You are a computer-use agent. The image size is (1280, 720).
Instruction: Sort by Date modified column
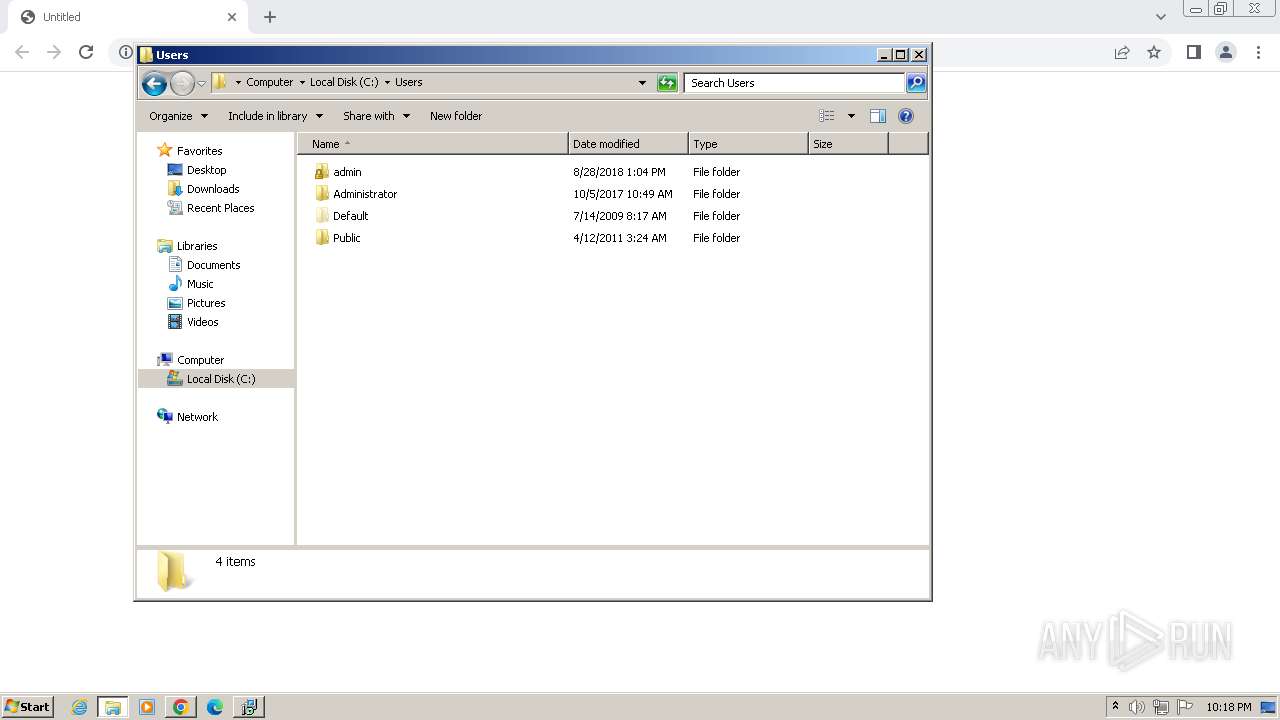[x=628, y=144]
